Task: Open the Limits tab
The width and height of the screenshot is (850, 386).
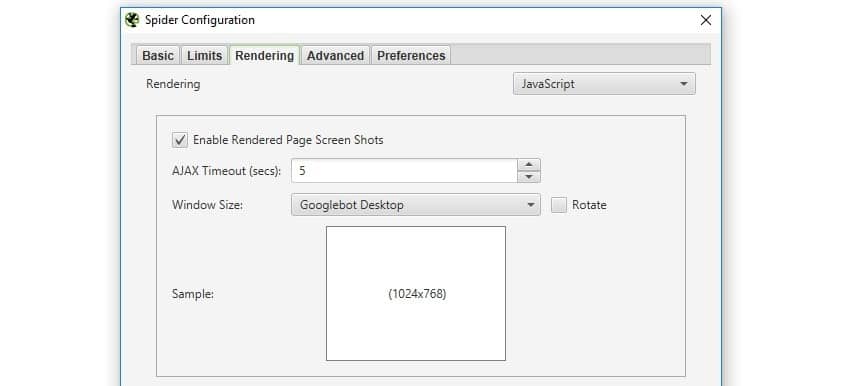Action: coord(204,55)
